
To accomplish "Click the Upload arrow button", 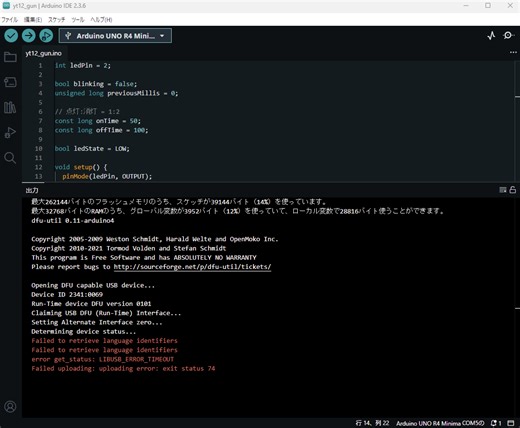I will pyautogui.click(x=29, y=36).
